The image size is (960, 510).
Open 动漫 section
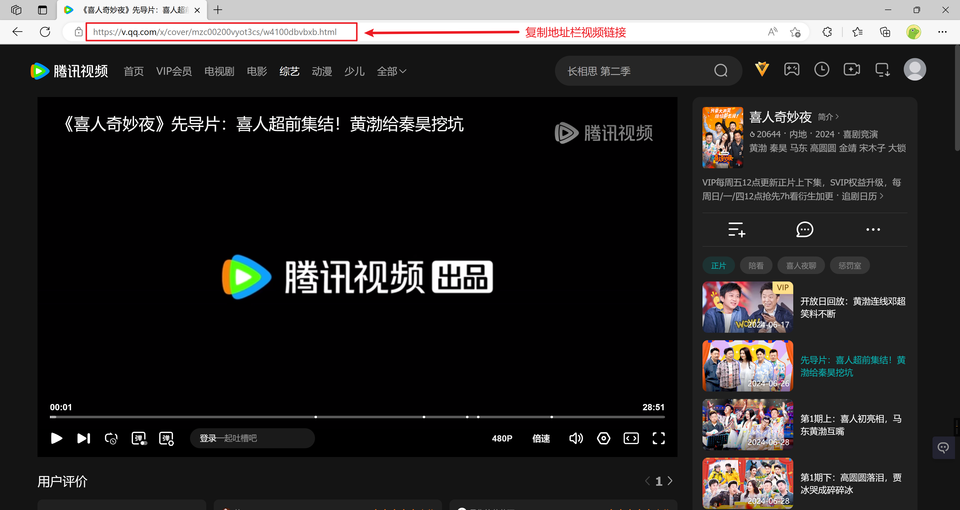pos(322,71)
